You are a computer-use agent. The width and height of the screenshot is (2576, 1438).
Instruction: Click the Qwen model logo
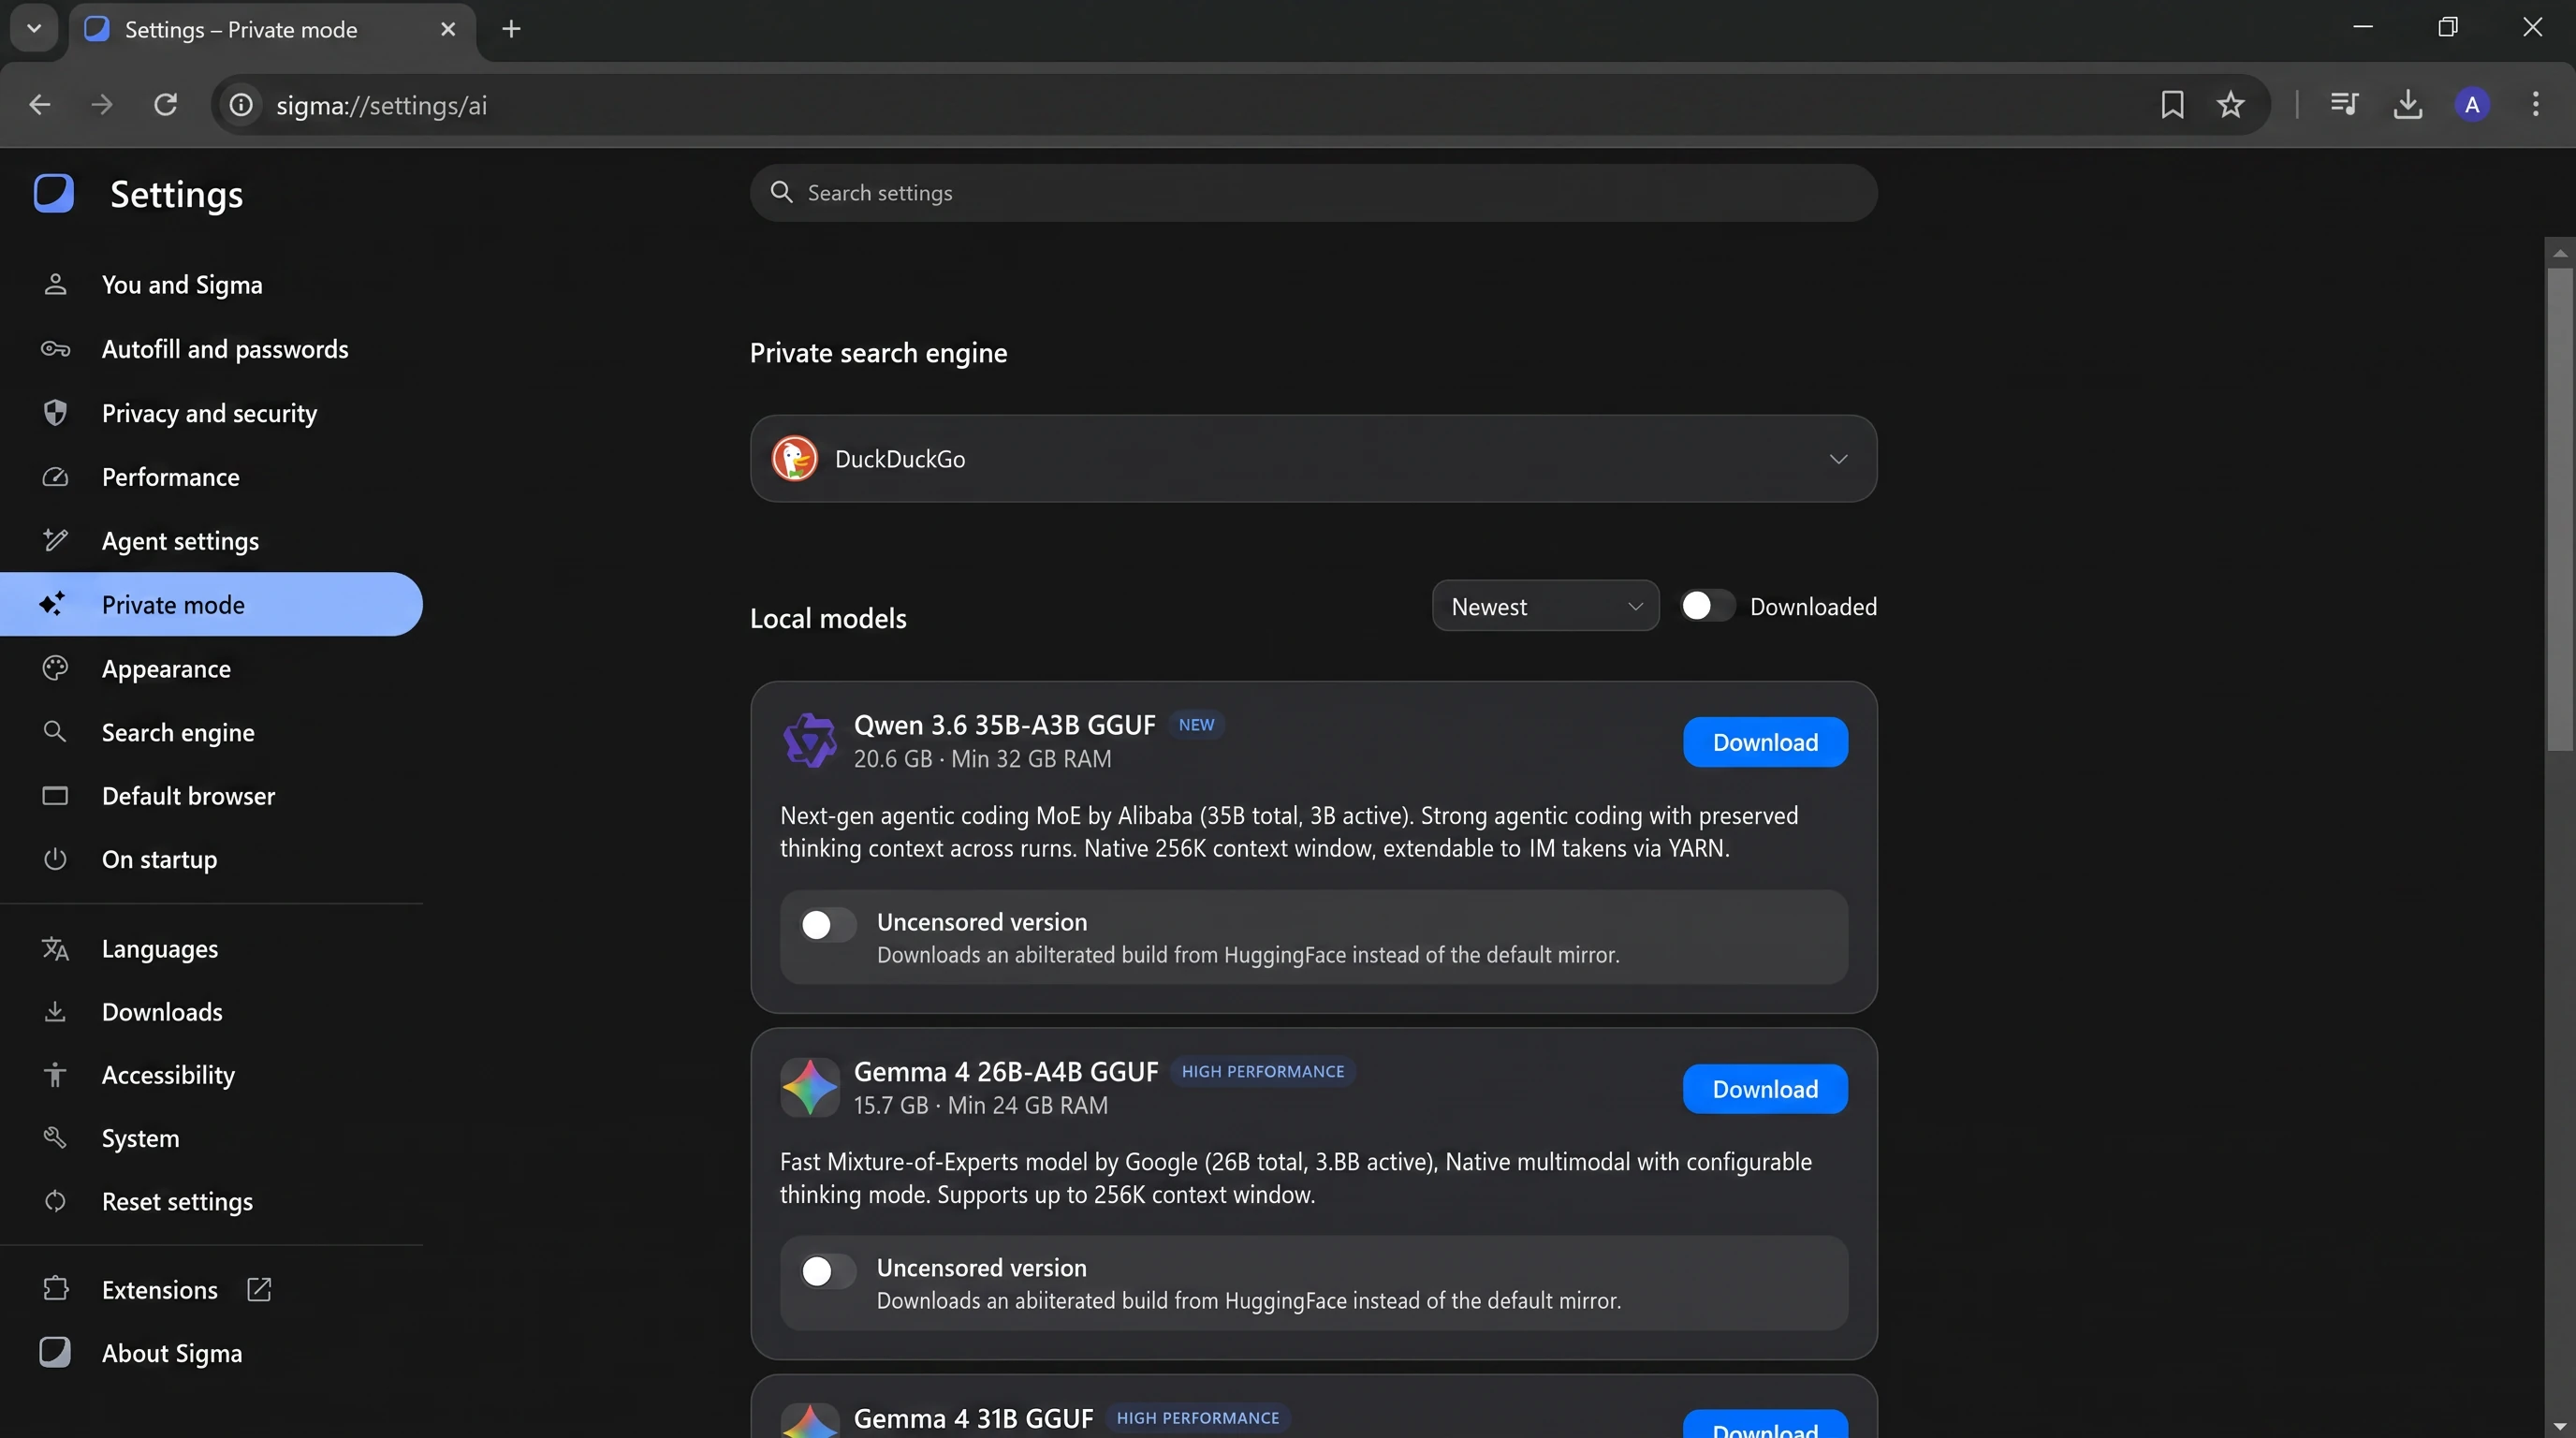tap(809, 741)
